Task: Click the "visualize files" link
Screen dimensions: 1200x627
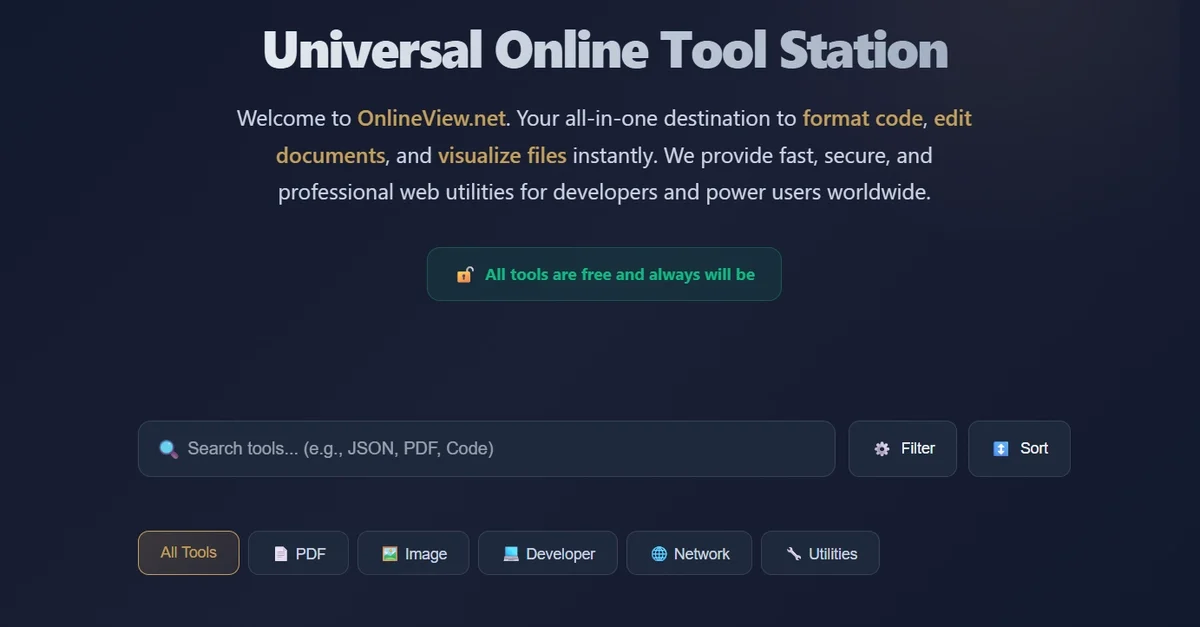Action: tap(503, 155)
